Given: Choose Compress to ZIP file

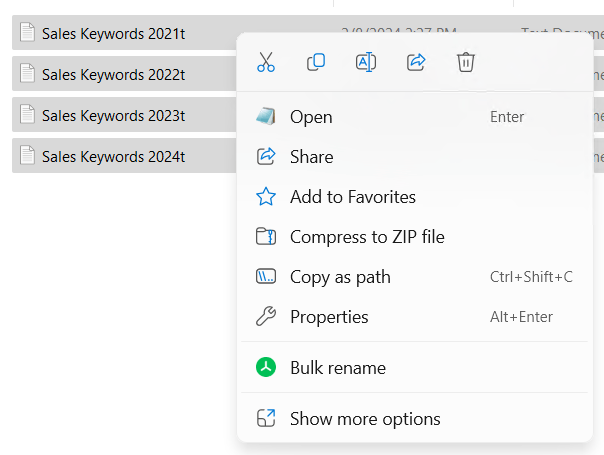Looking at the screenshot, I should (366, 237).
